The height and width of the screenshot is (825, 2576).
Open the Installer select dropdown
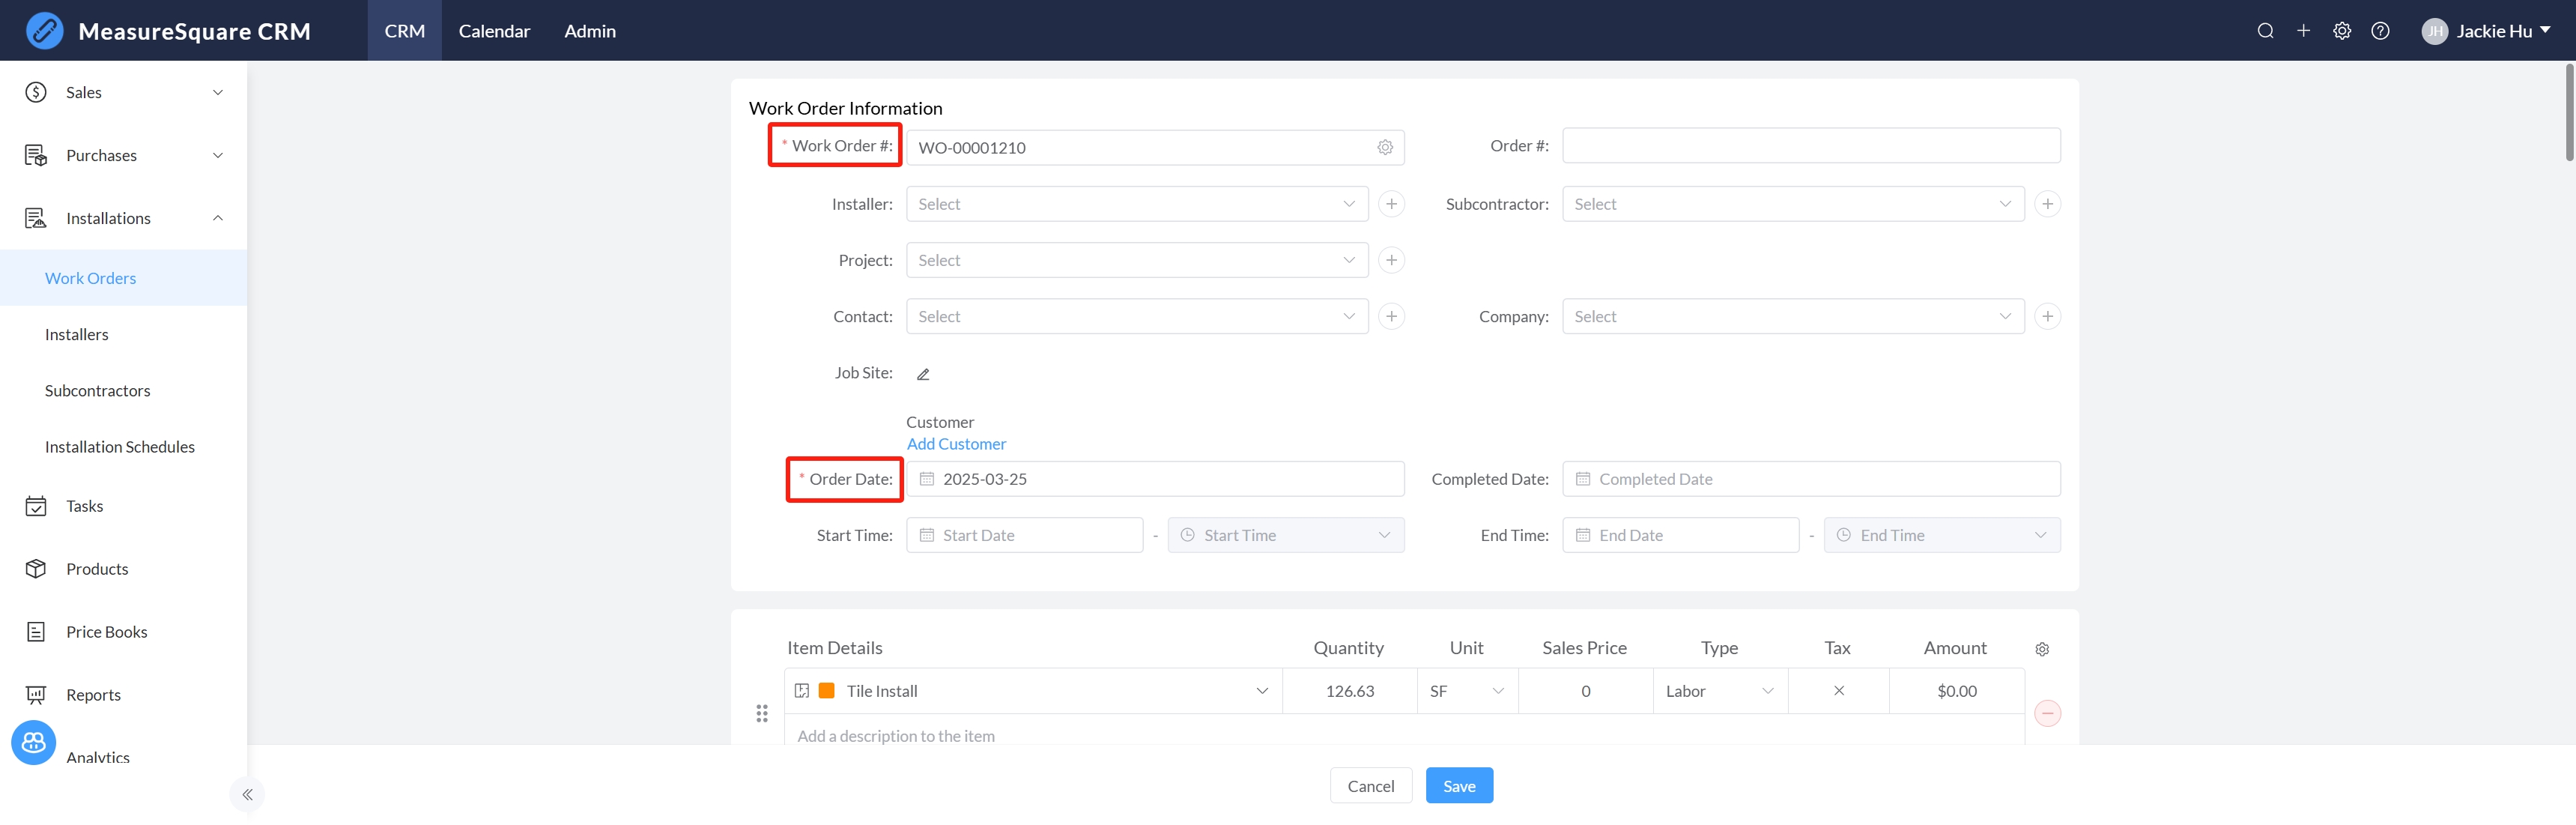tap(1136, 204)
